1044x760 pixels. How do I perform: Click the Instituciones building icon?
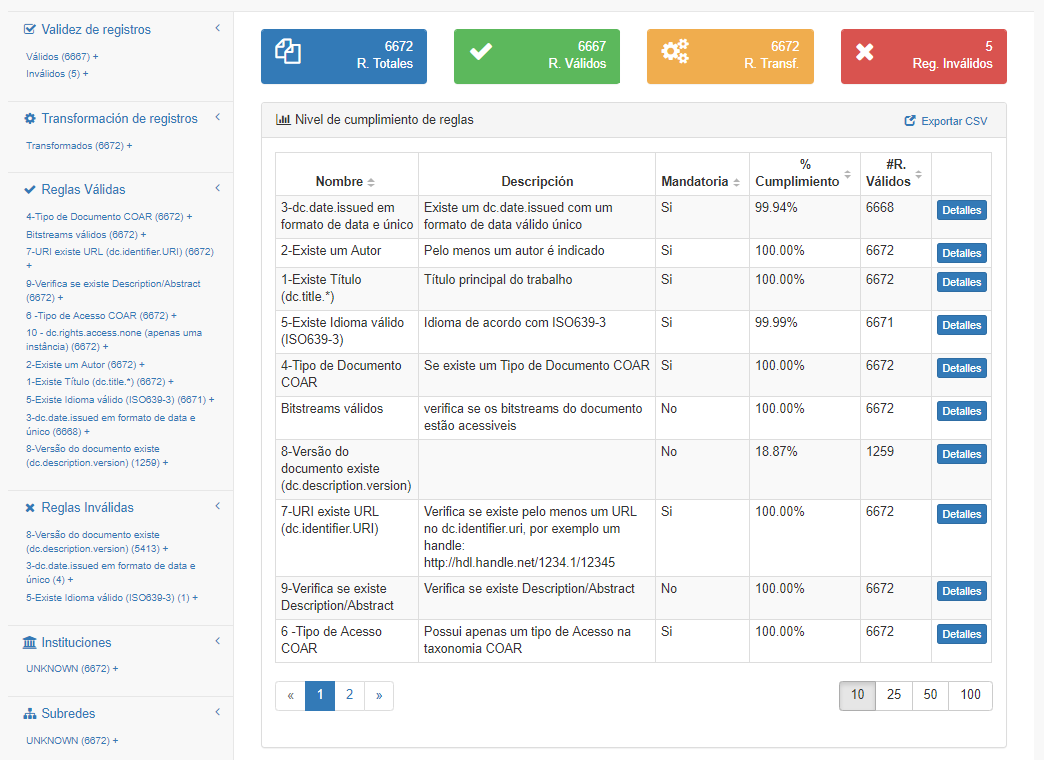tap(30, 643)
